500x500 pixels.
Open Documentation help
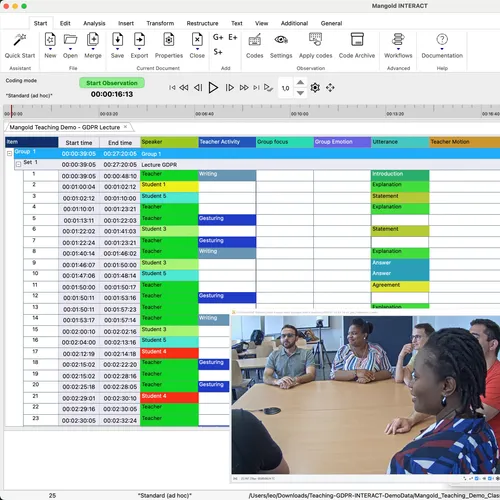pos(442,39)
